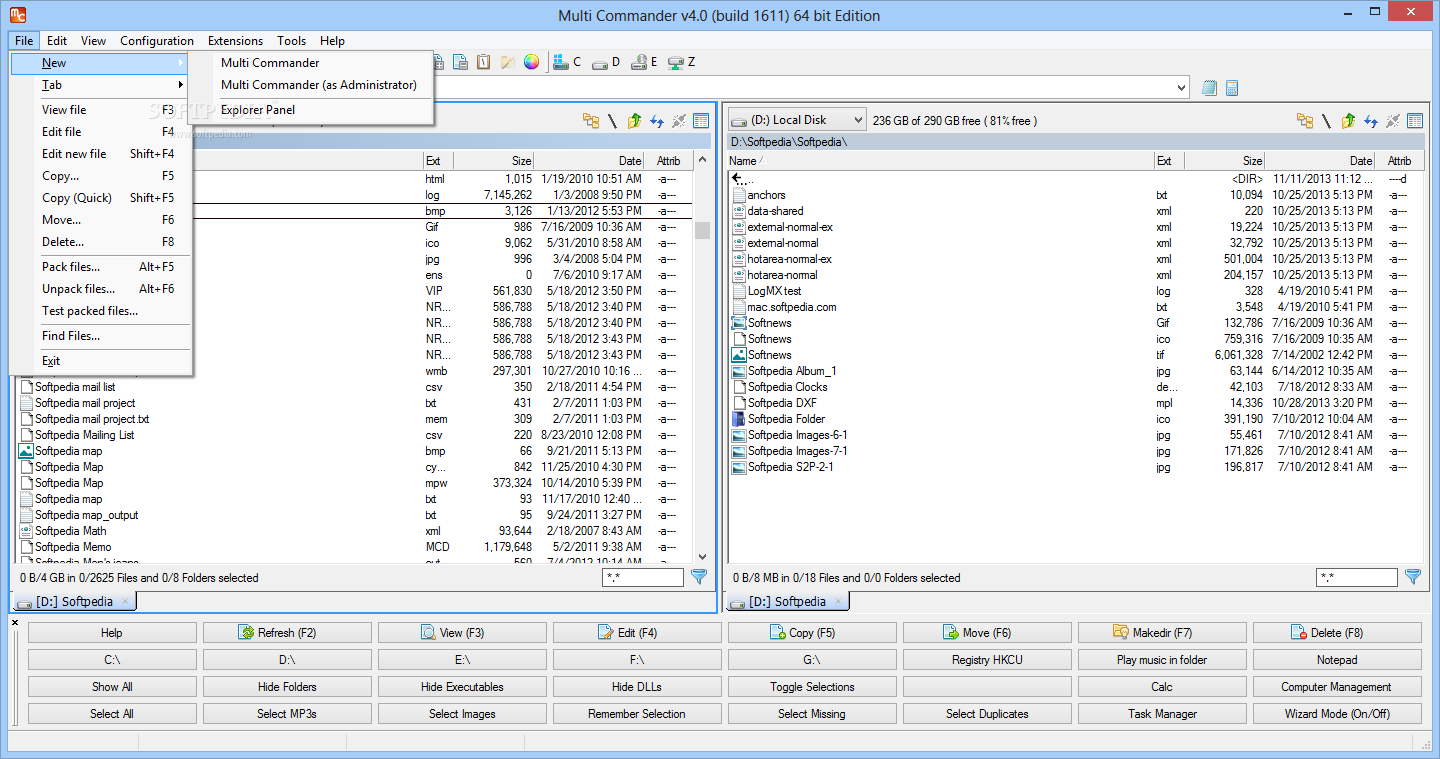1440x759 pixels.
Task: Click the right panel filter funnel icon
Action: [x=1413, y=577]
